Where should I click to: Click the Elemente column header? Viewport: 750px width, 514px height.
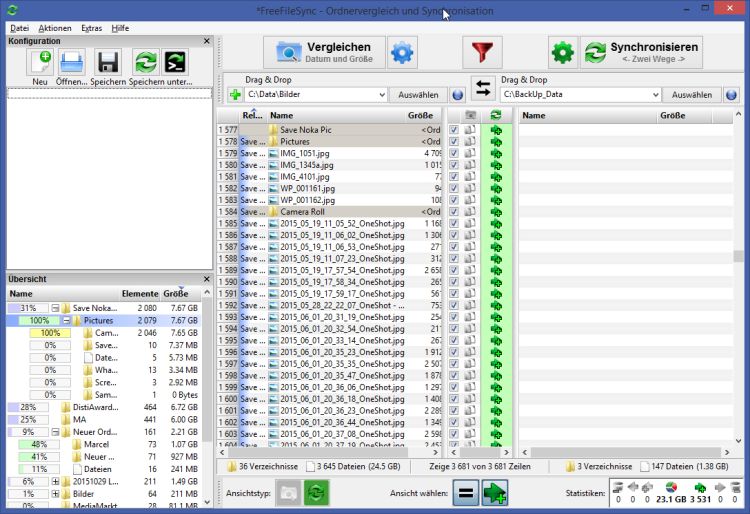click(x=140, y=294)
